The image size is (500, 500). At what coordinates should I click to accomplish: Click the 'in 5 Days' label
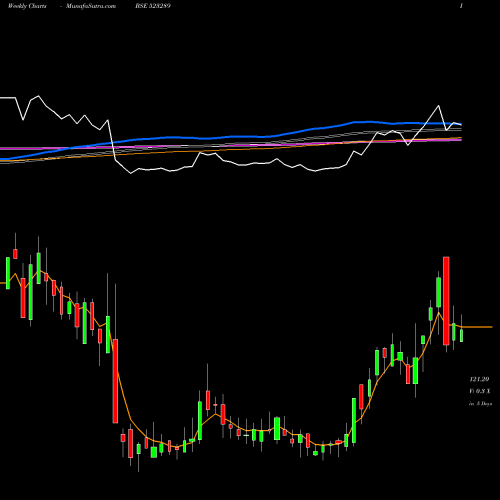click(480, 404)
